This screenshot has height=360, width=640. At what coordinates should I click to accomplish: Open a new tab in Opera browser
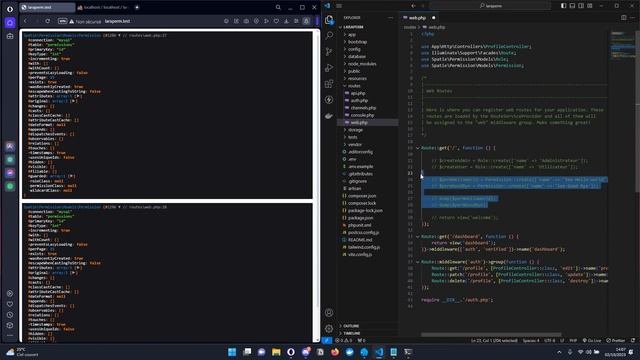[x=137, y=7]
